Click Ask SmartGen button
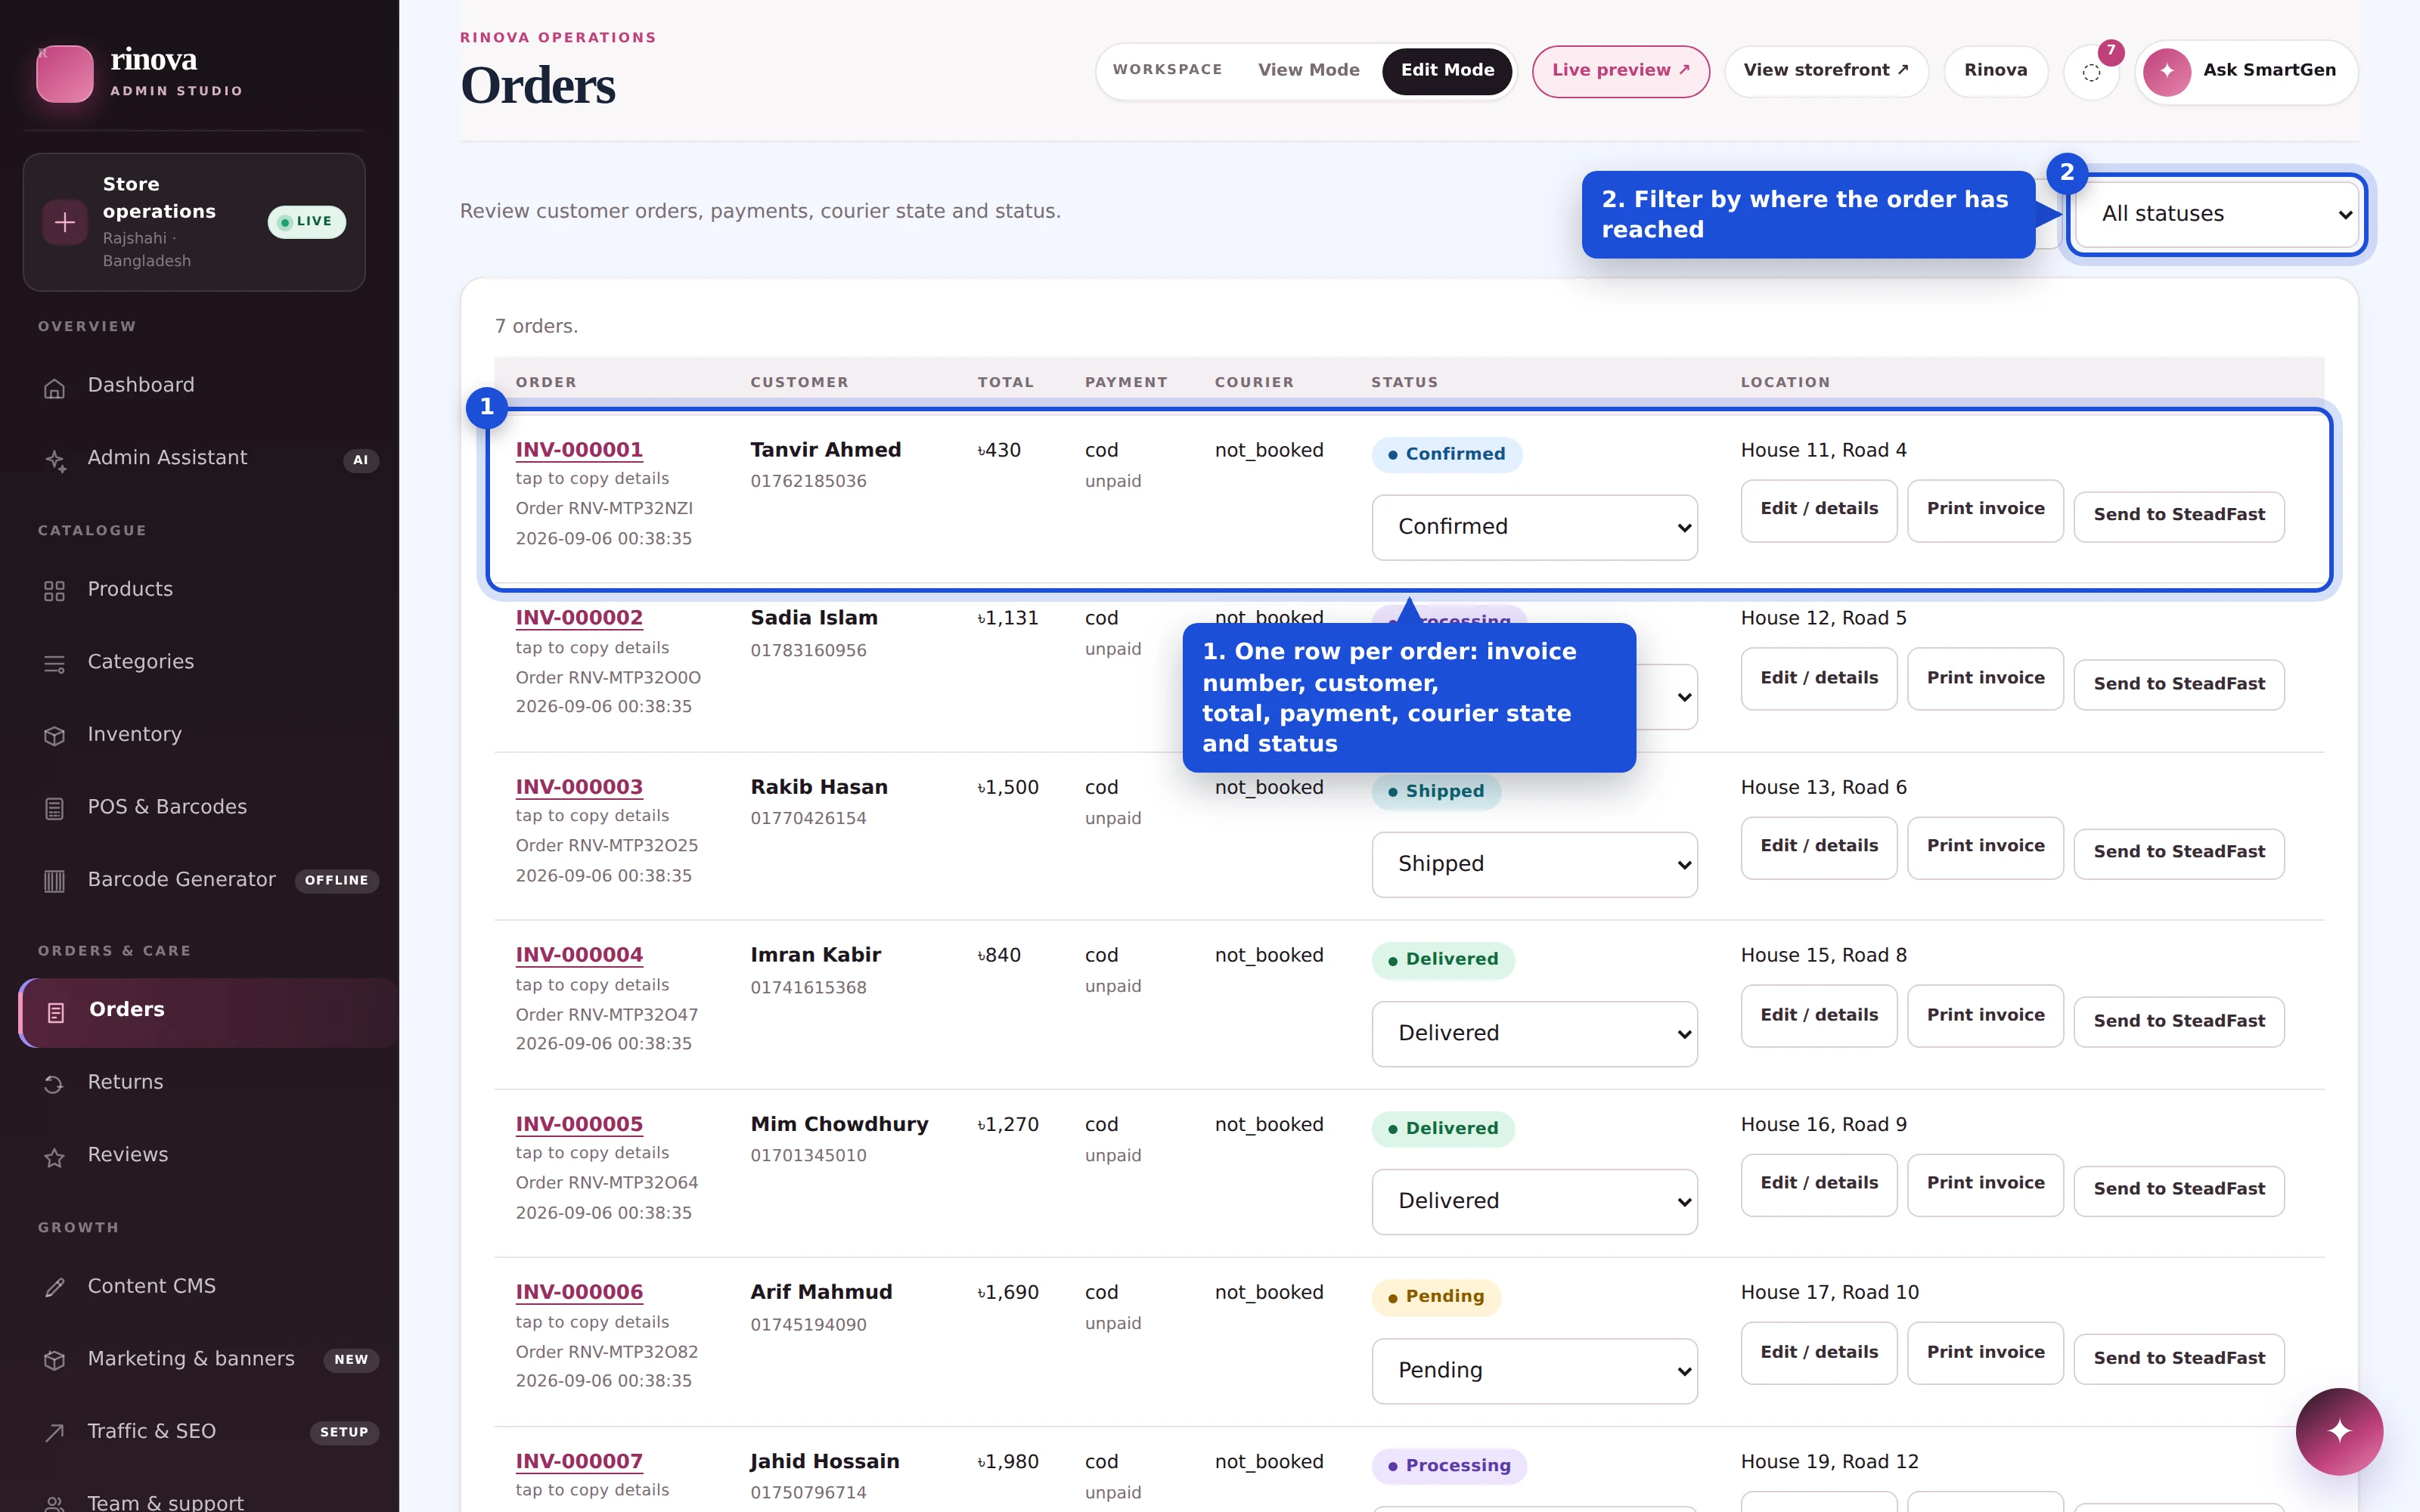Screen dimensions: 2420x1512 click(x=2246, y=71)
